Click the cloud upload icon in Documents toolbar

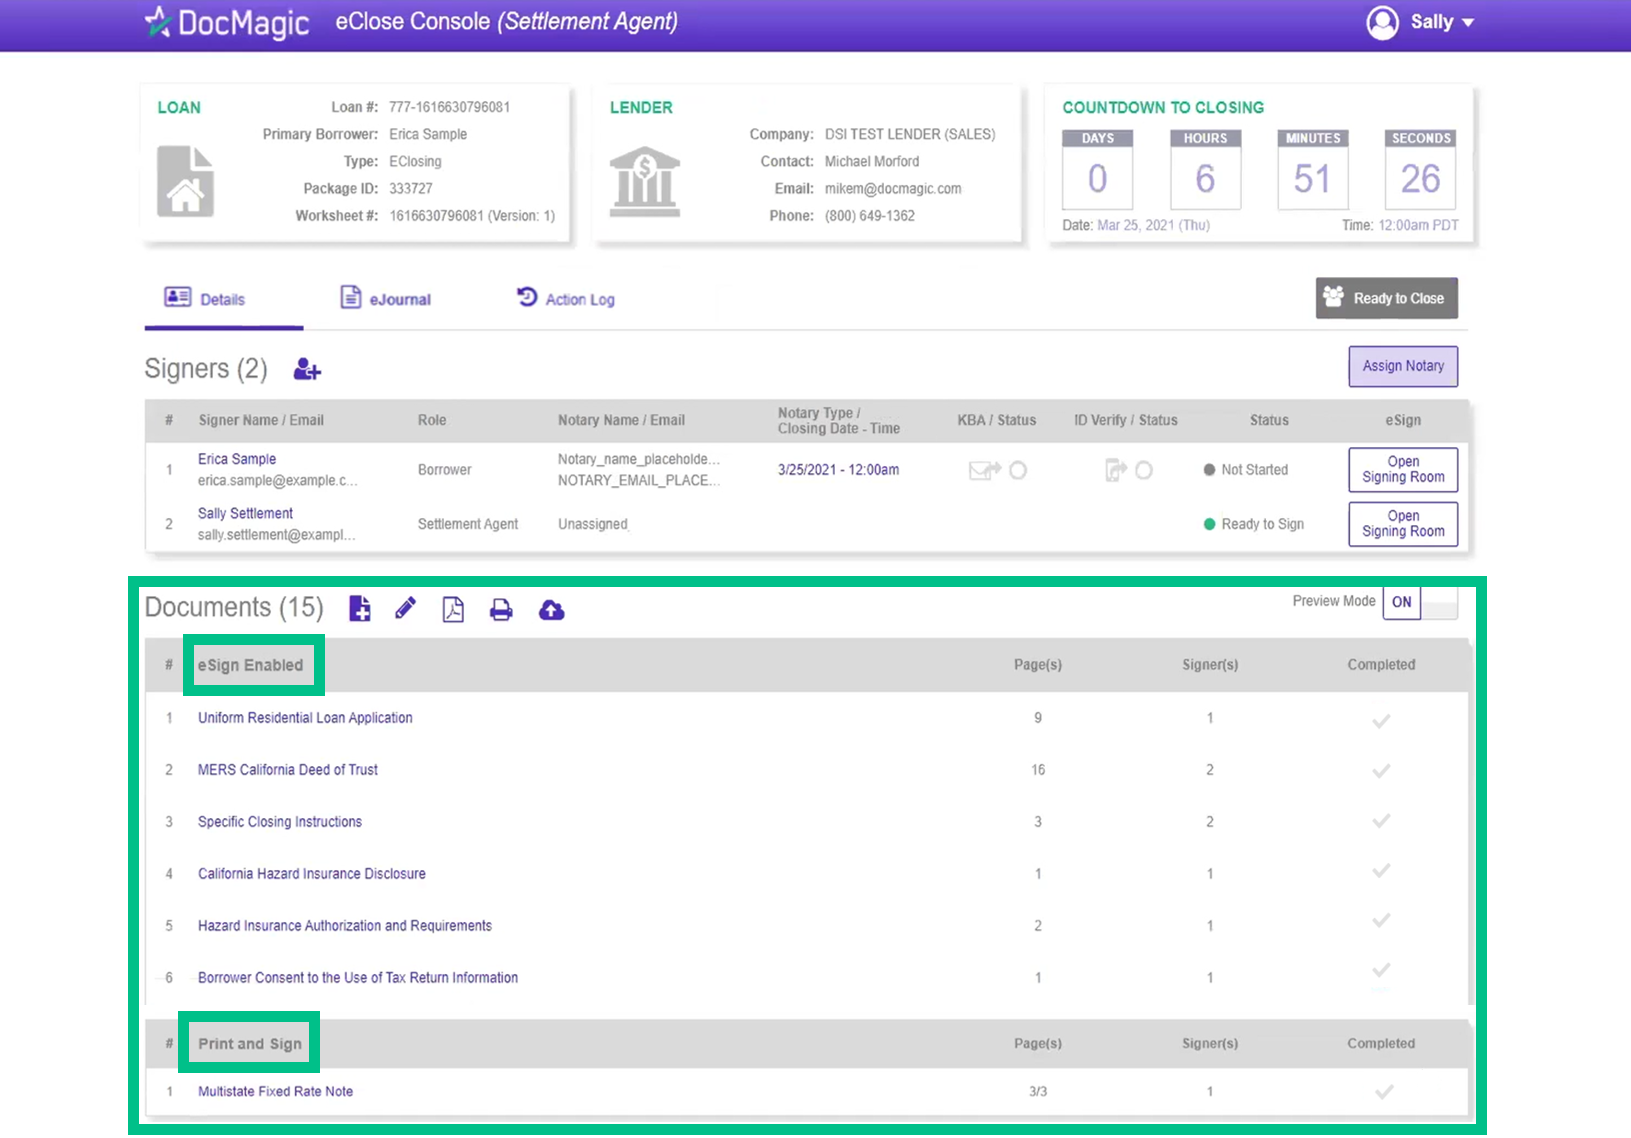pyautogui.click(x=551, y=610)
